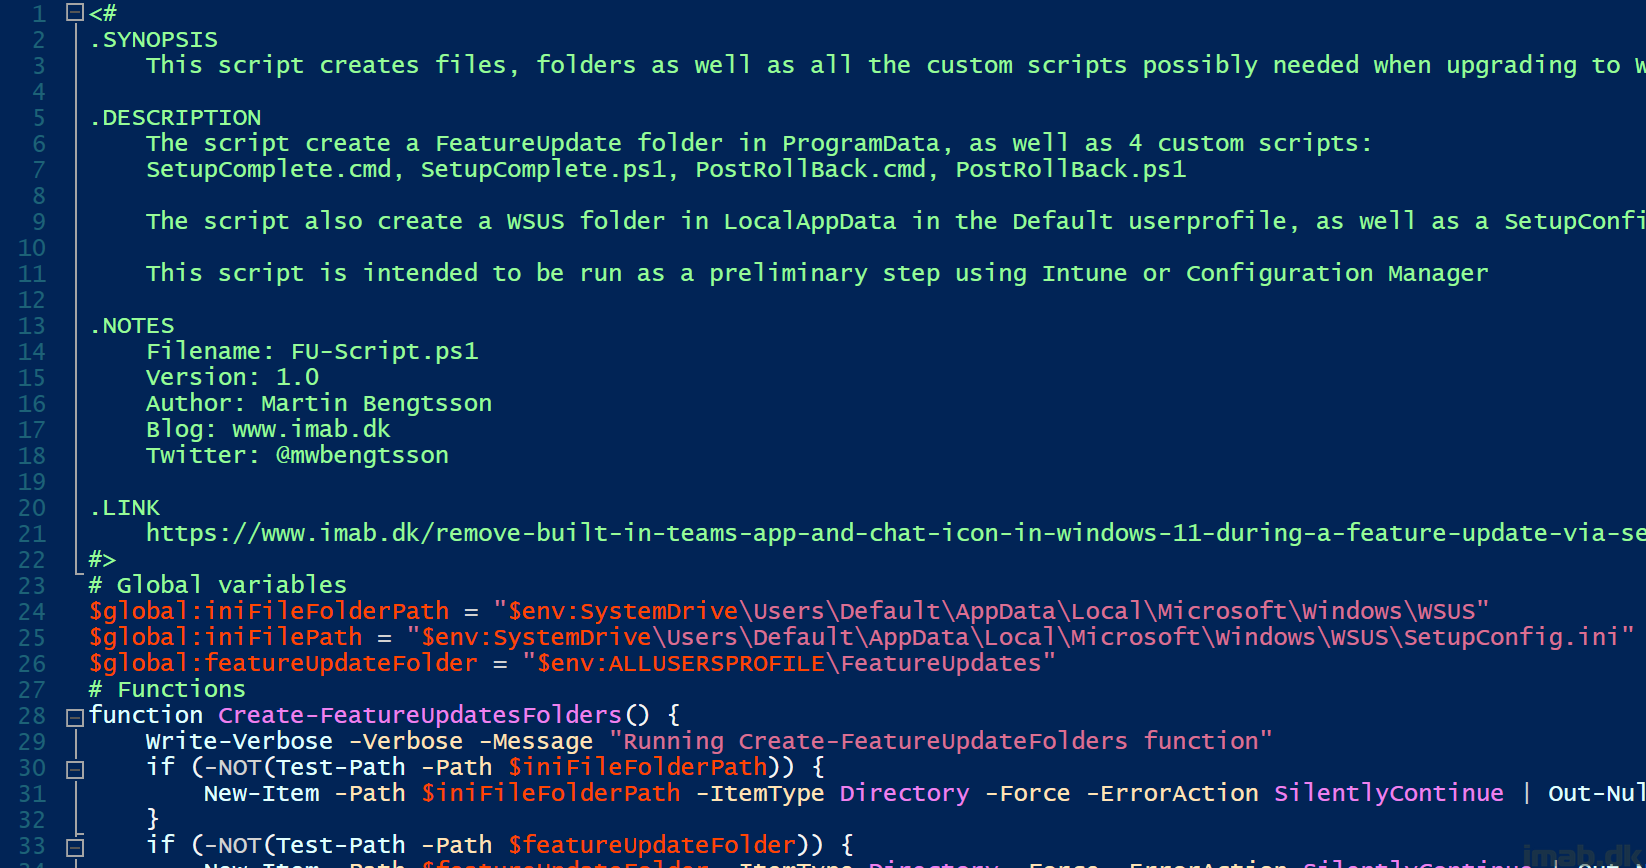This screenshot has height=868, width=1646.
Task: Click the '# Global variables' comment
Action: [x=218, y=585]
